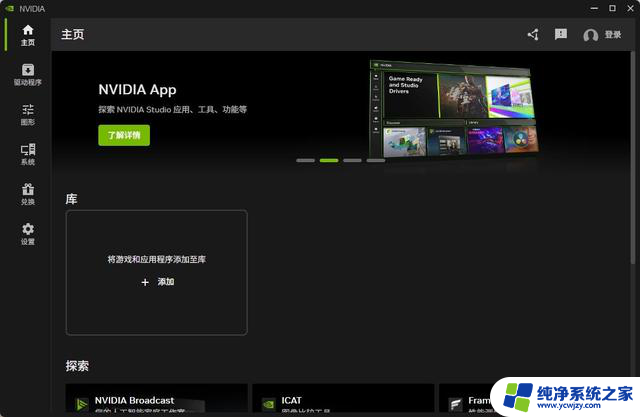Select the active green carousel indicator

click(x=329, y=160)
